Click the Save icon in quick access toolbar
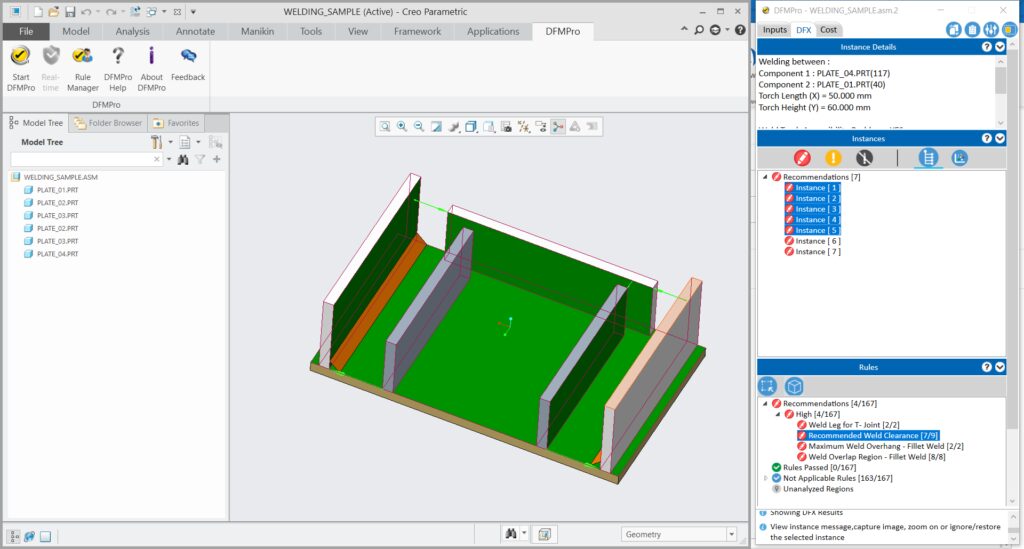This screenshot has width=1024, height=549. pos(70,12)
